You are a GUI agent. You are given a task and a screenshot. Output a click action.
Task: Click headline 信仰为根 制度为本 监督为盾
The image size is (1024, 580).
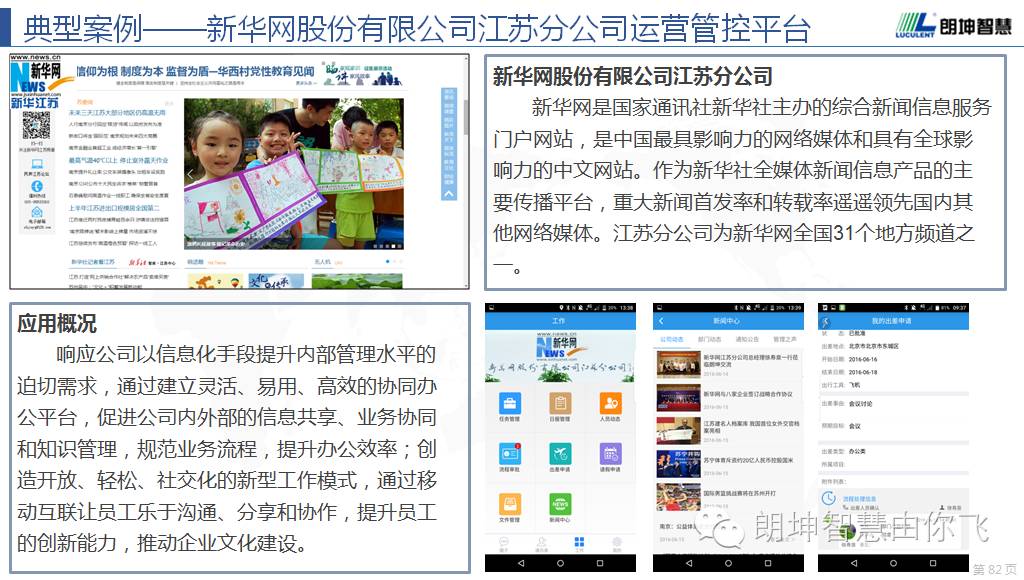pyautogui.click(x=195, y=71)
